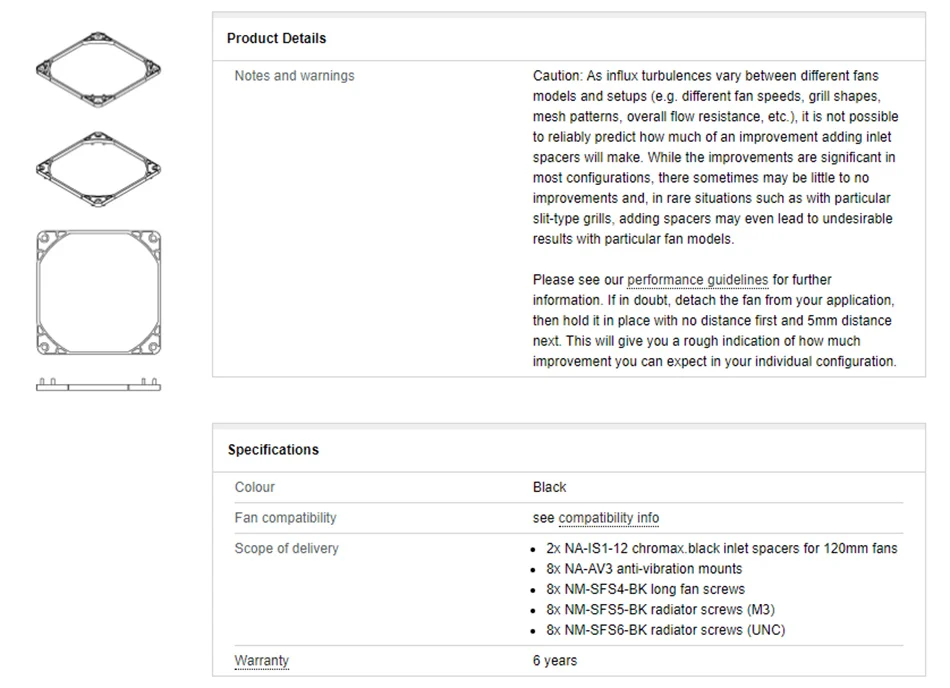Select the NM-SFS6-BK radiator screws (UNC) item
This screenshot has height=688, width=950.
[x=665, y=630]
